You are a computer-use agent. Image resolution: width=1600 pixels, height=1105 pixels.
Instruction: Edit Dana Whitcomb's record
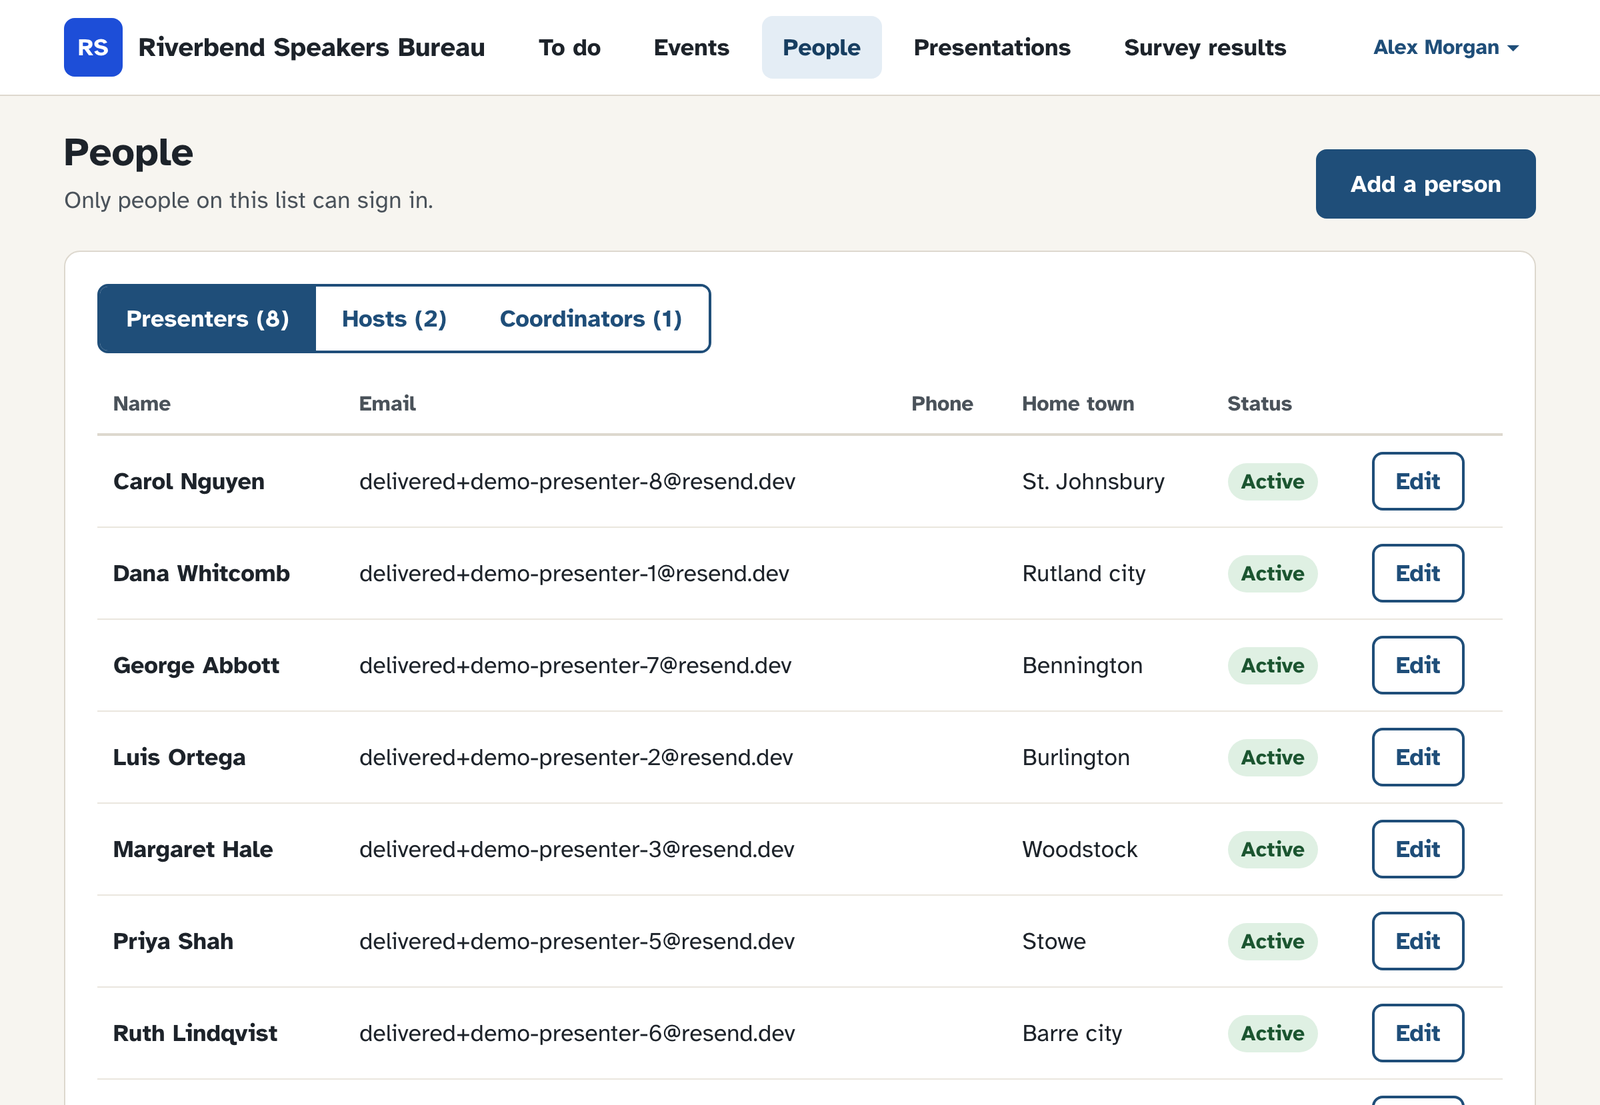1417,573
